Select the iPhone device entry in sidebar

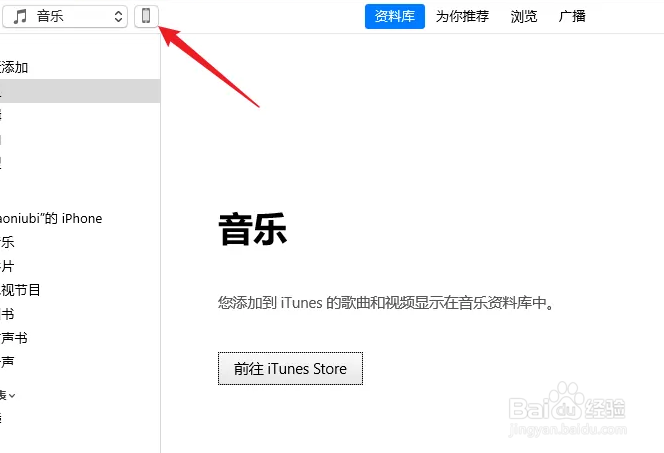tap(51, 218)
